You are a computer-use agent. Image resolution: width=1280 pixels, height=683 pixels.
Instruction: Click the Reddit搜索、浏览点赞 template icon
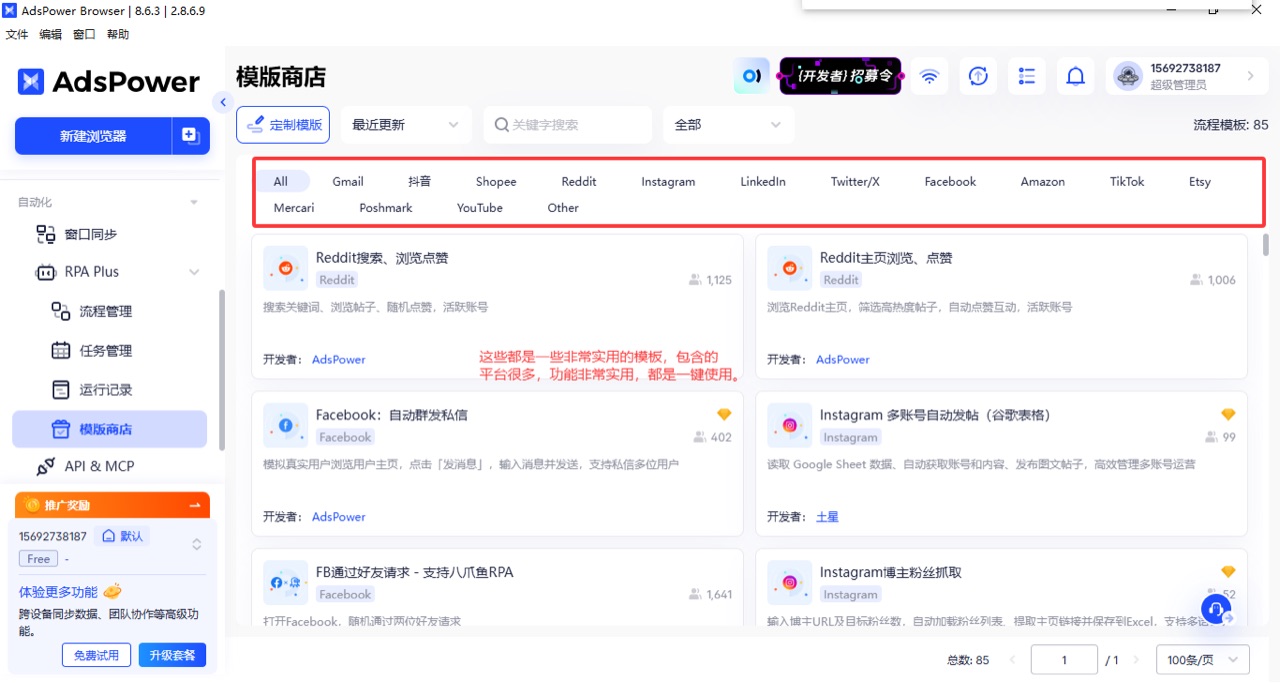coord(285,268)
